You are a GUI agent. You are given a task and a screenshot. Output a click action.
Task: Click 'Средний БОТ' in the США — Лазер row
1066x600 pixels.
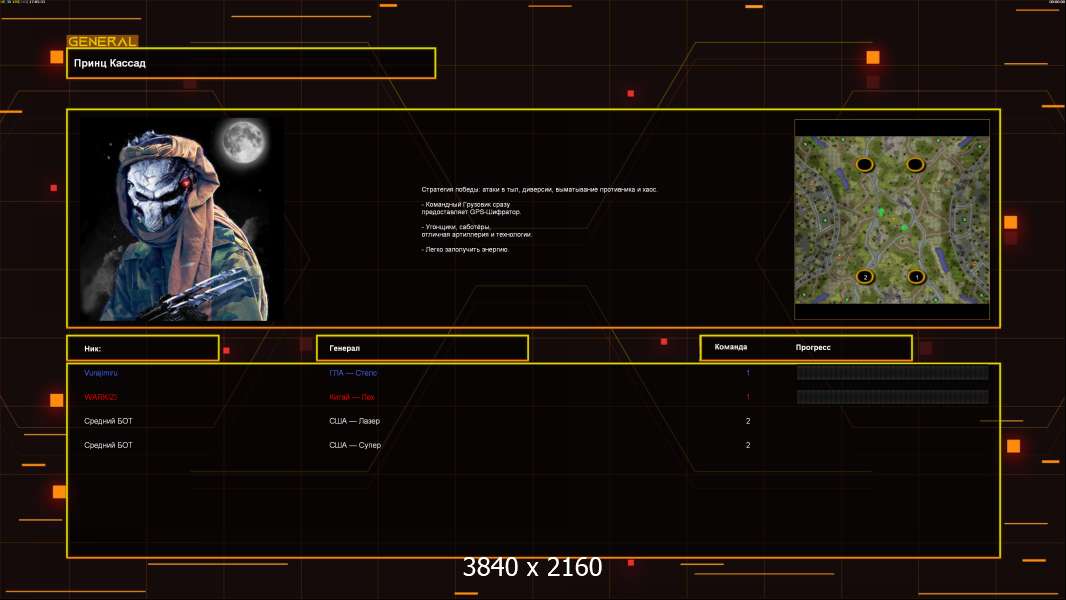coord(108,421)
